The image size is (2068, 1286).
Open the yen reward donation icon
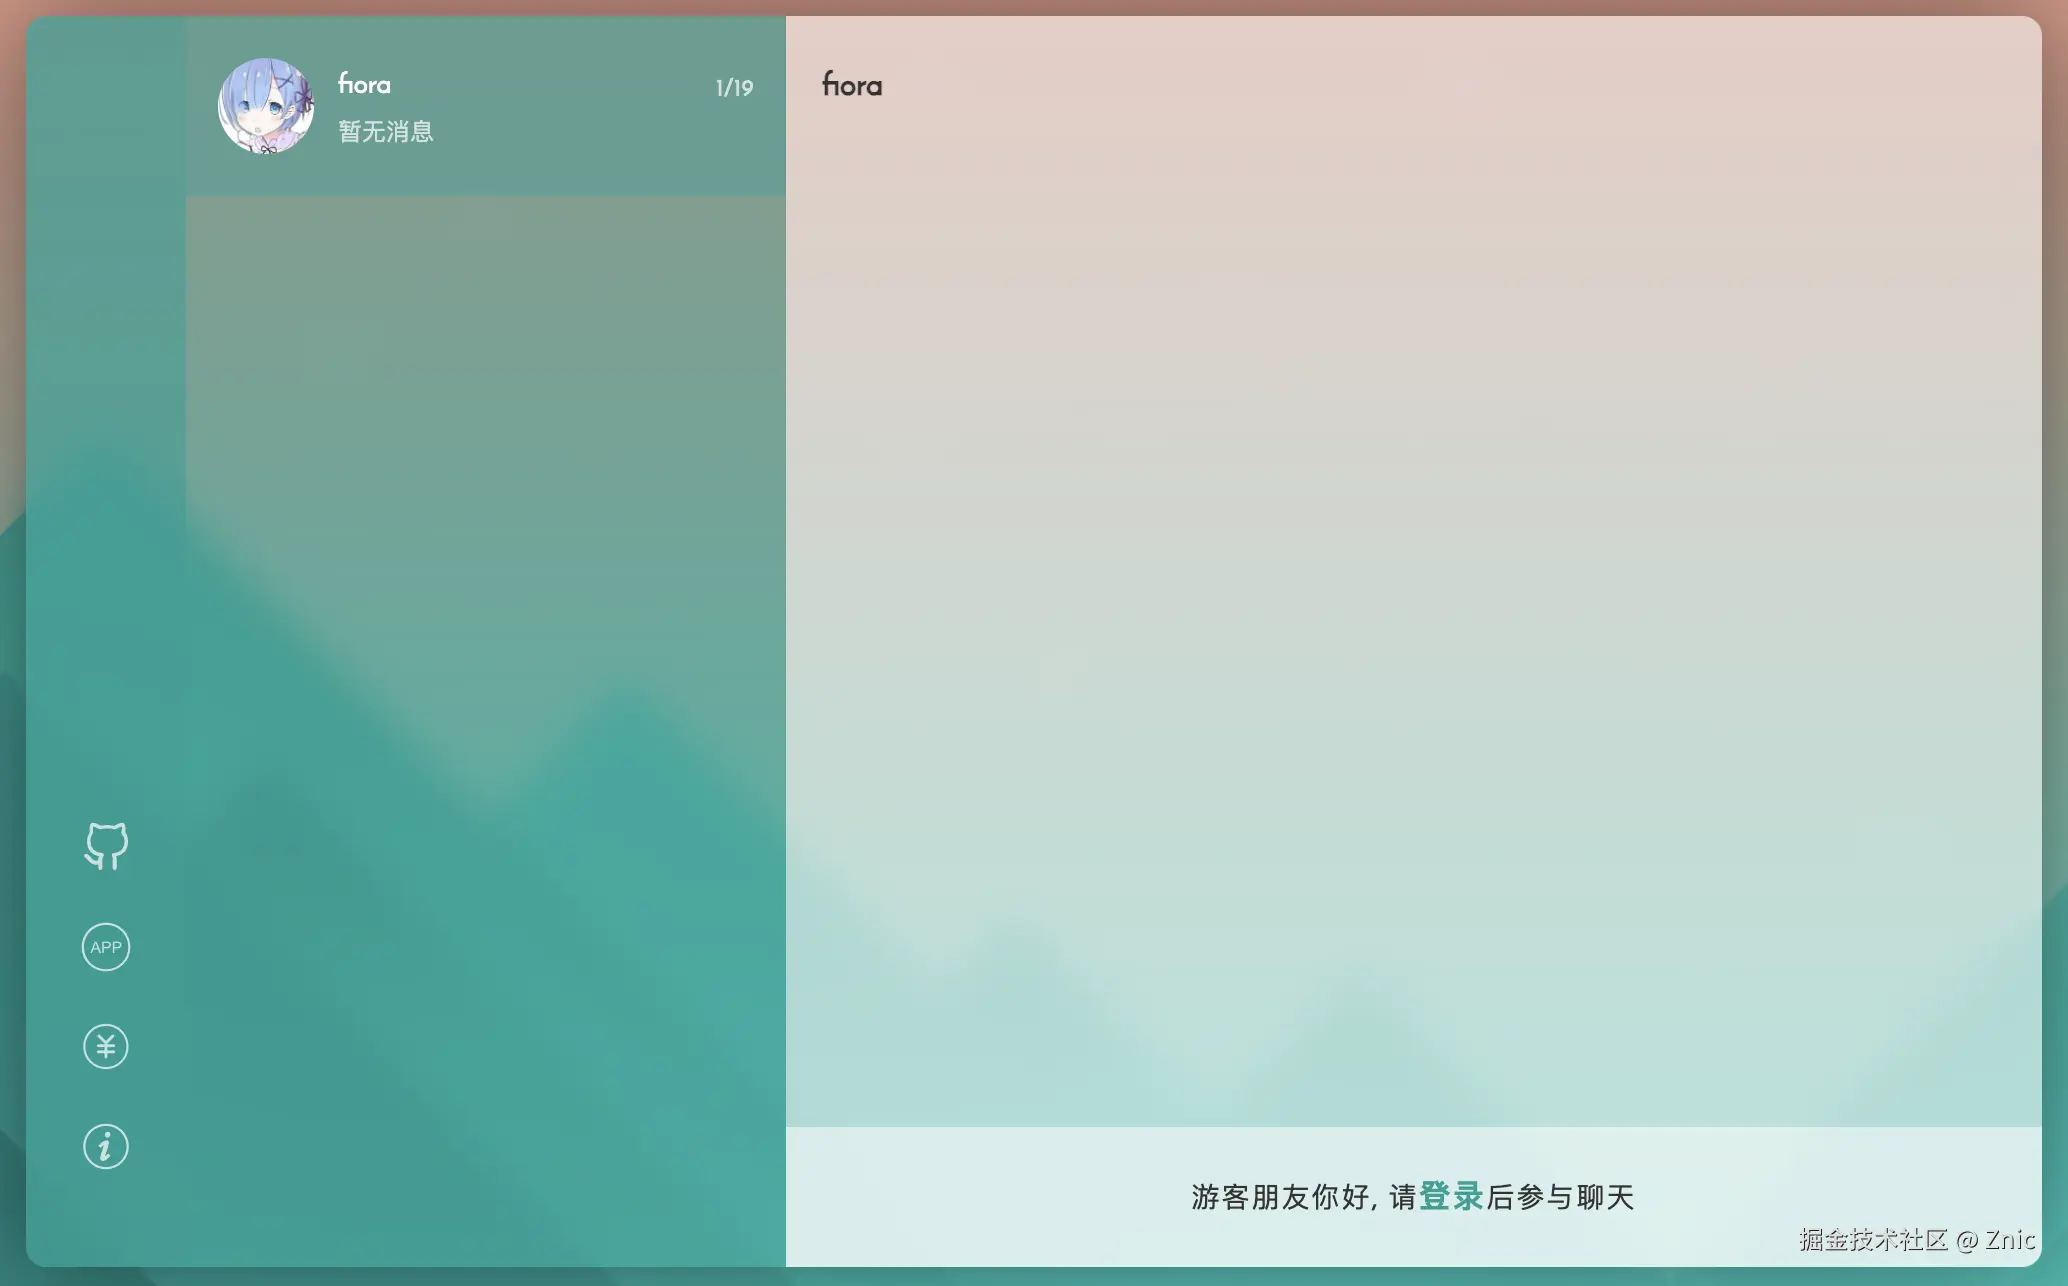[106, 1046]
